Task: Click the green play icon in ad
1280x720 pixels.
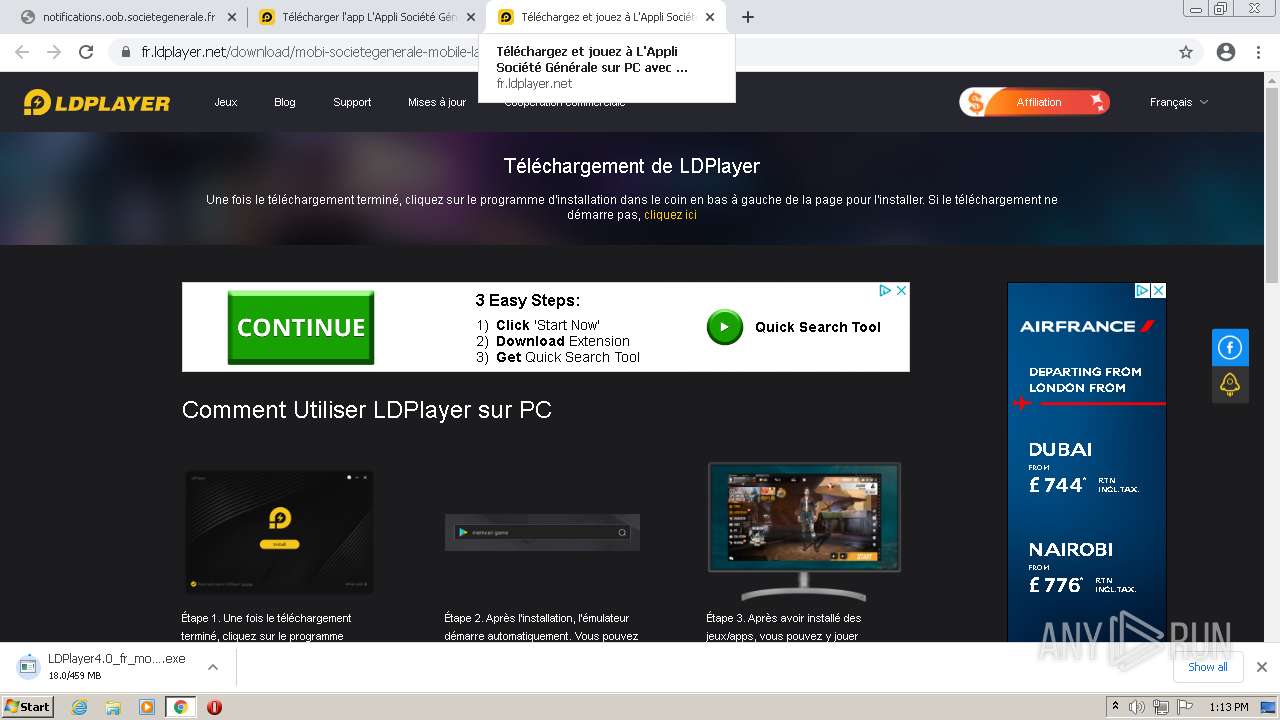Action: pyautogui.click(x=725, y=327)
